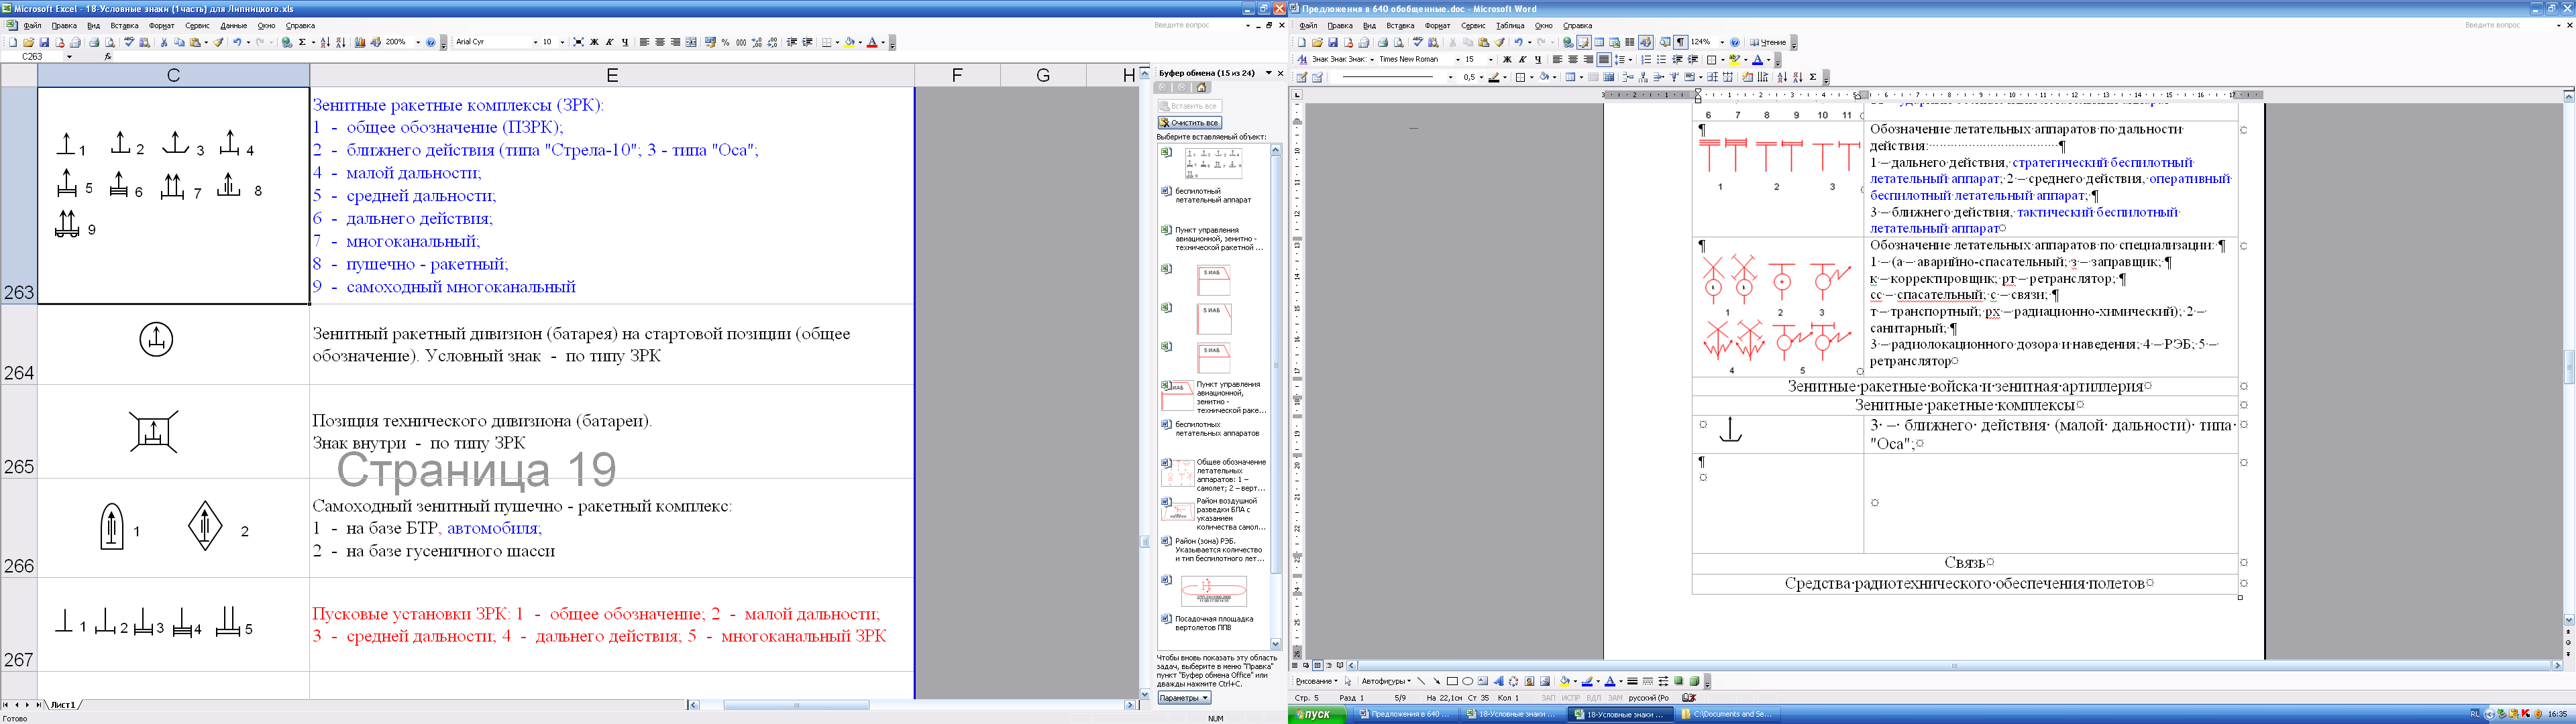Open Name Box C263 dropdown arrow
This screenshot has width=2576, height=724.
pos(70,57)
